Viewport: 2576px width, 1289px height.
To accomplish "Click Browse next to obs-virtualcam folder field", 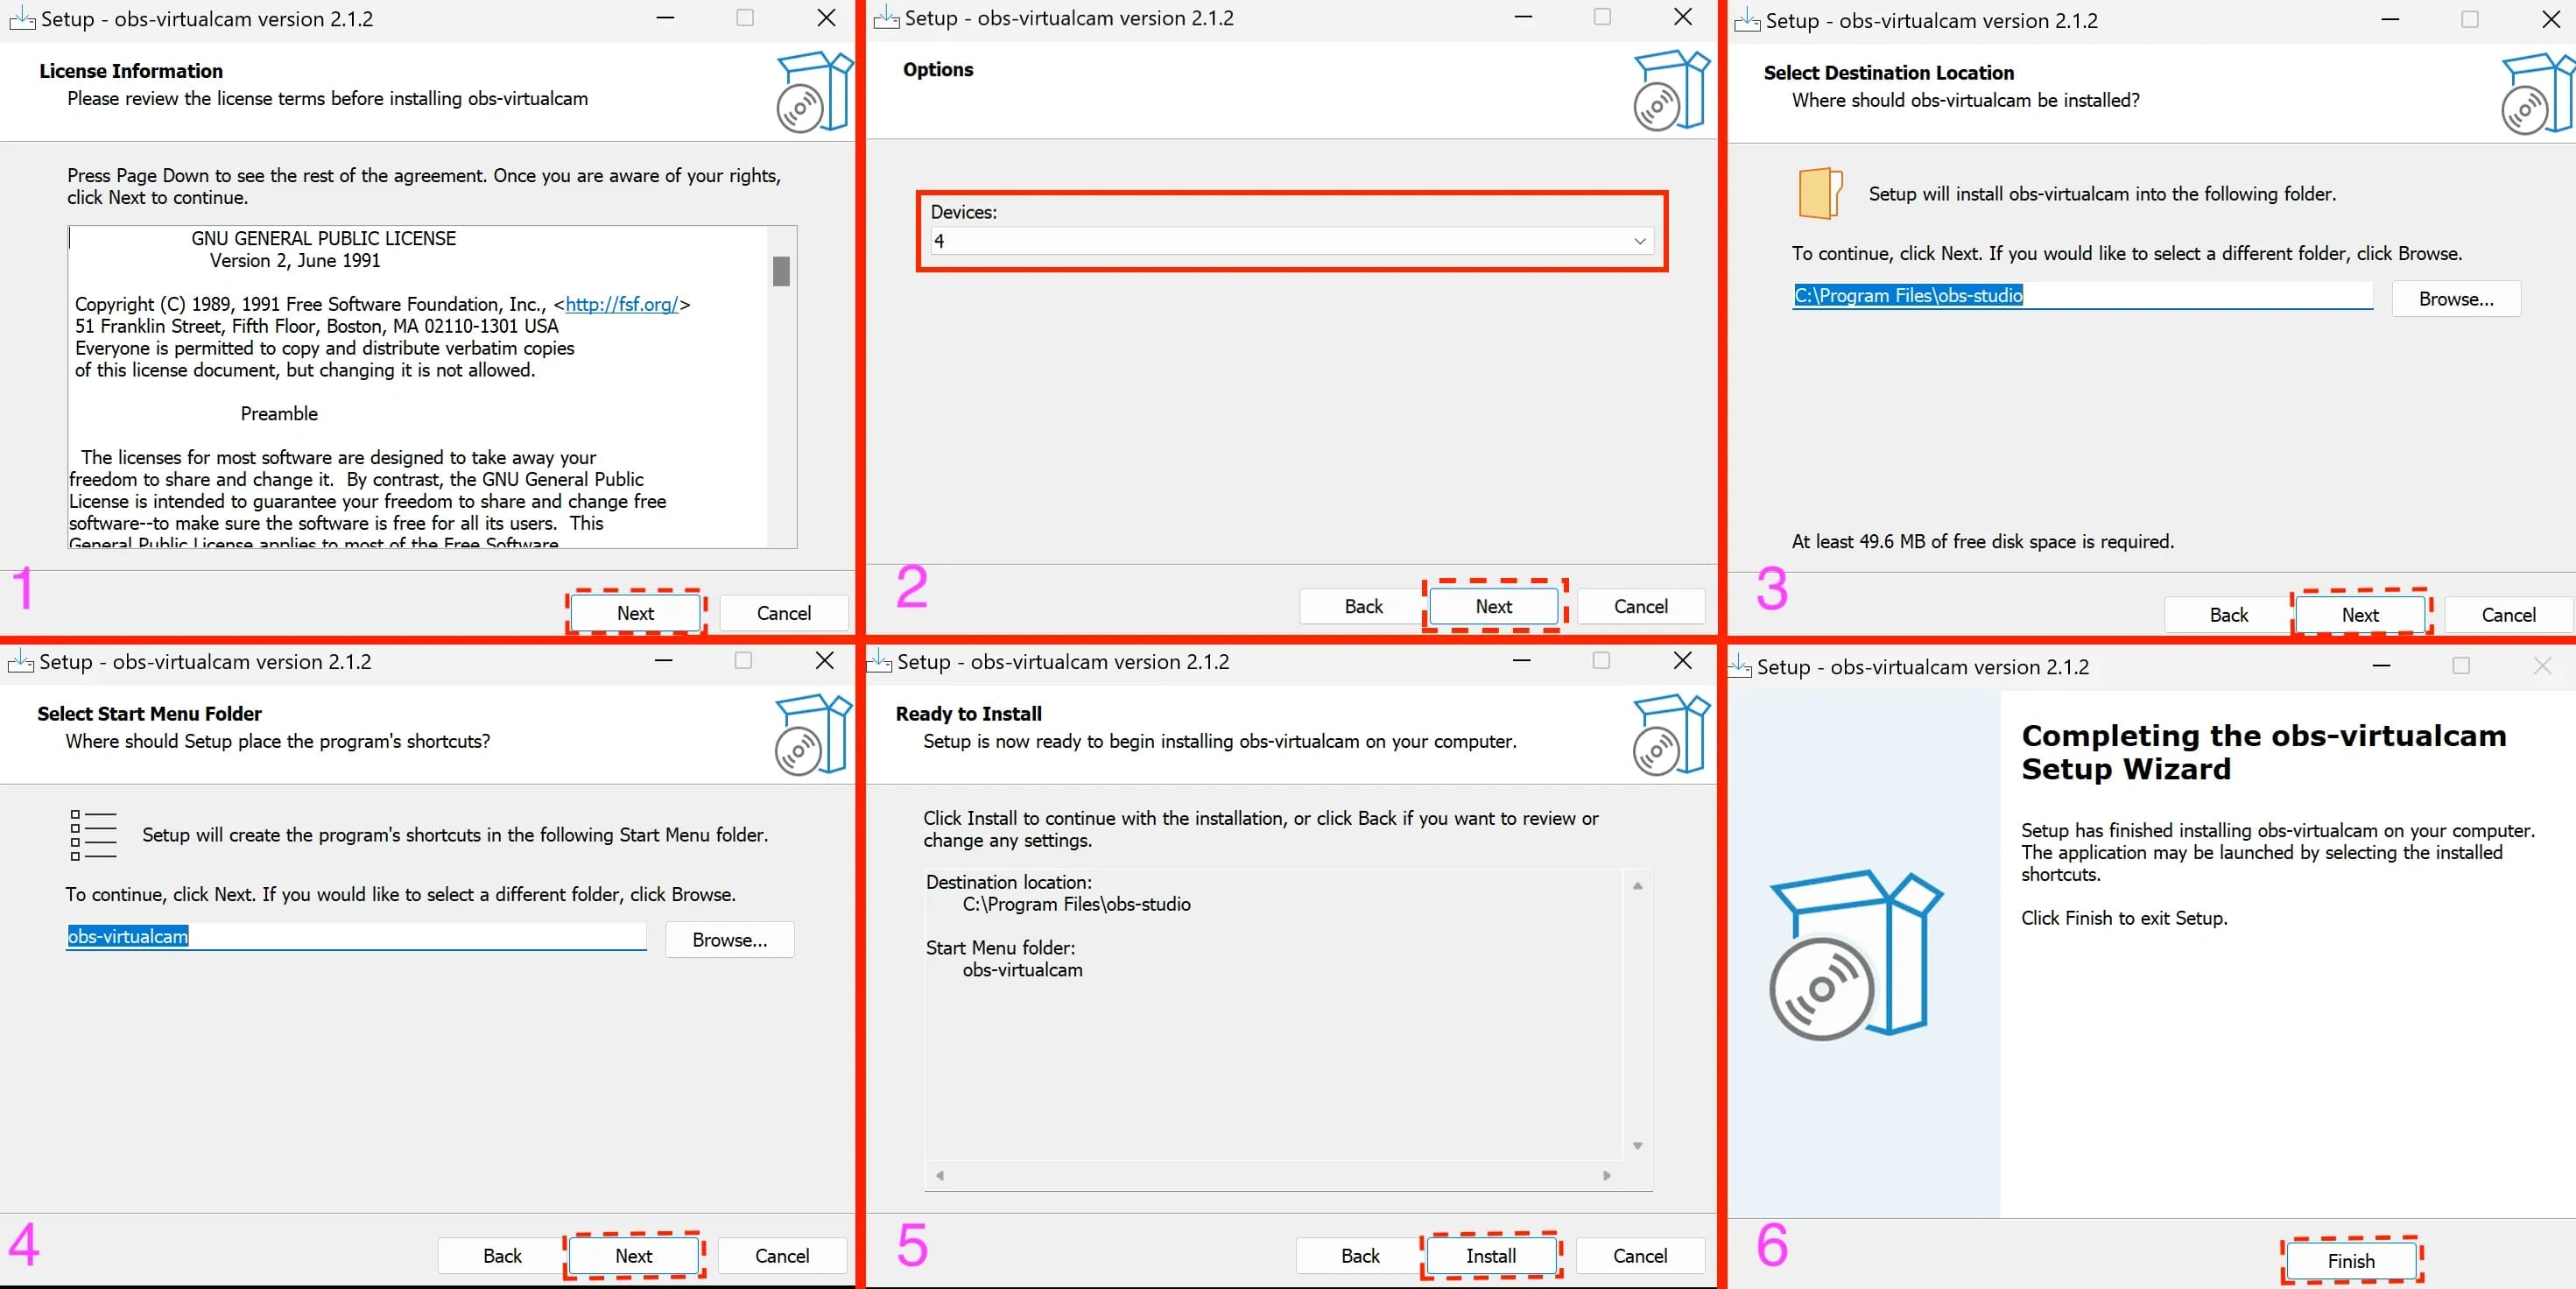I will point(730,940).
